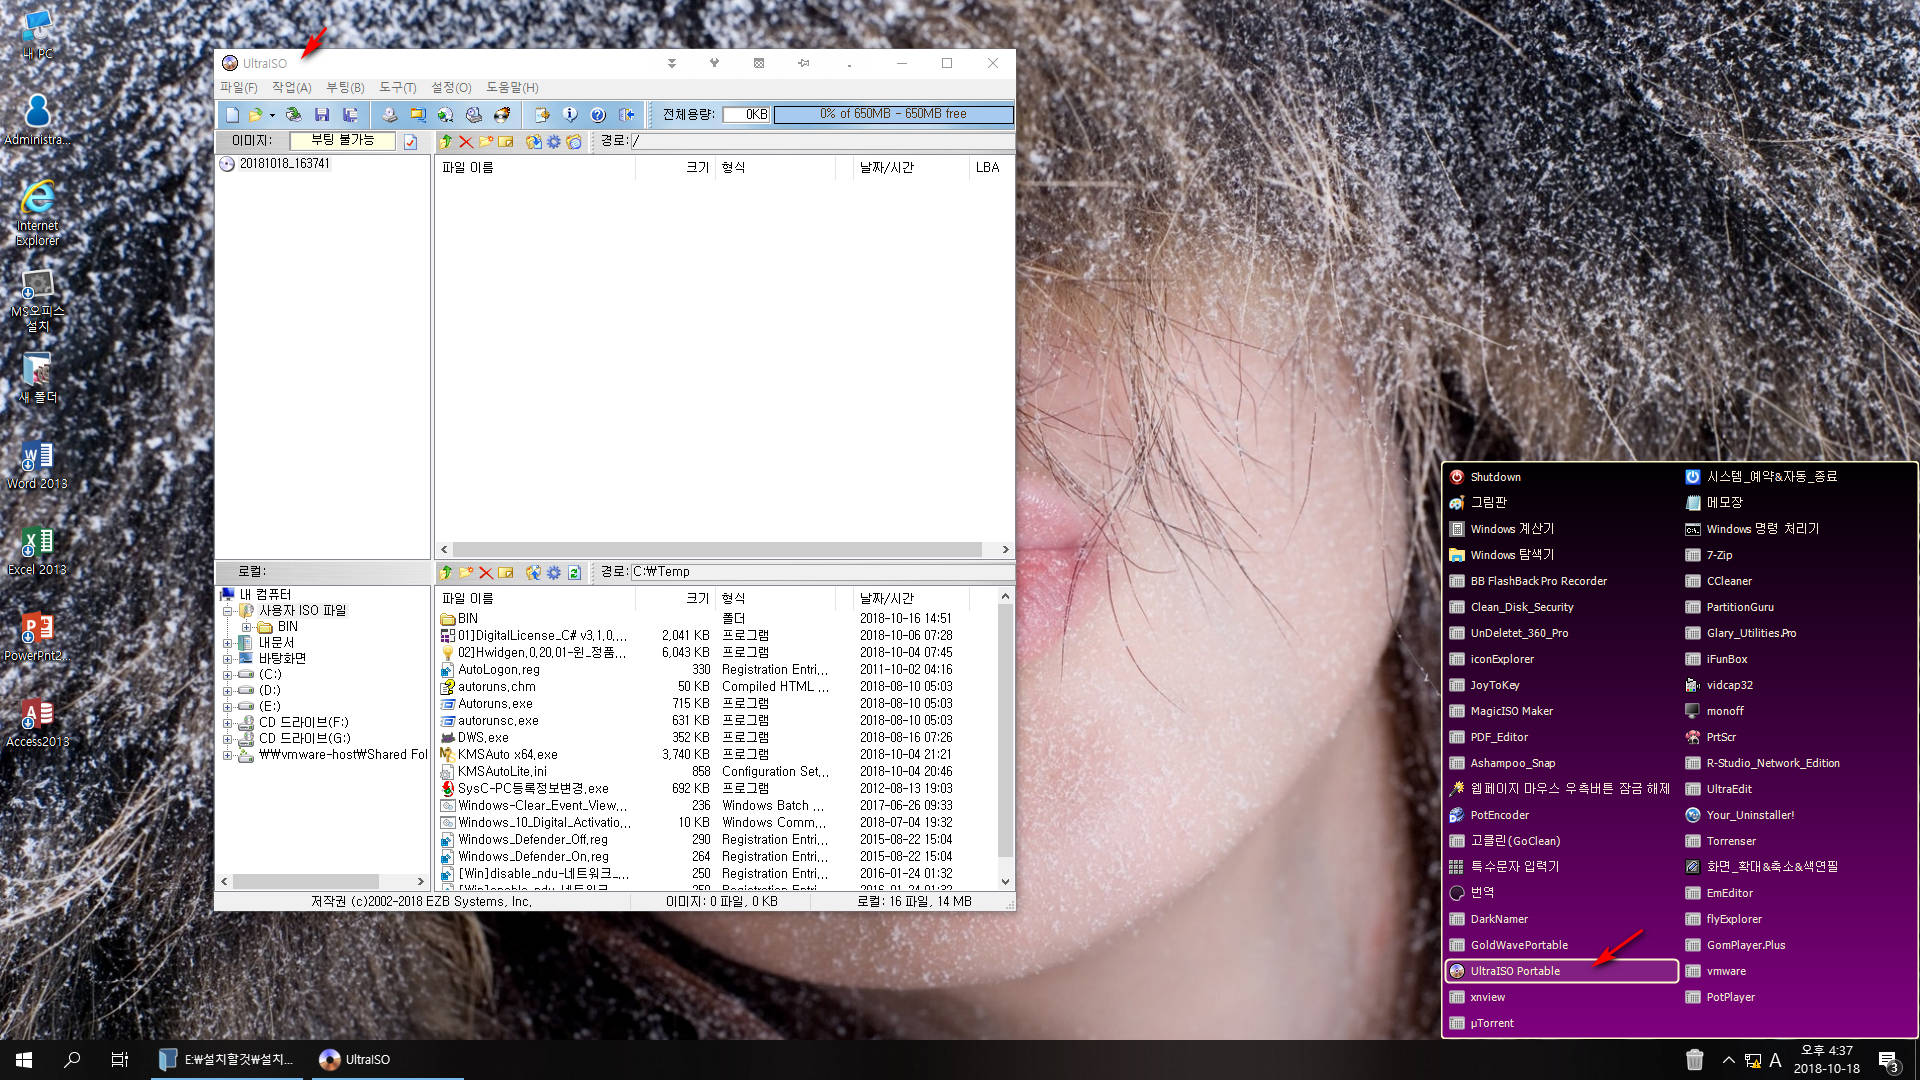The image size is (1920, 1080).
Task: Click the boot info check icon beside 부팅 불가능
Action: [410, 142]
